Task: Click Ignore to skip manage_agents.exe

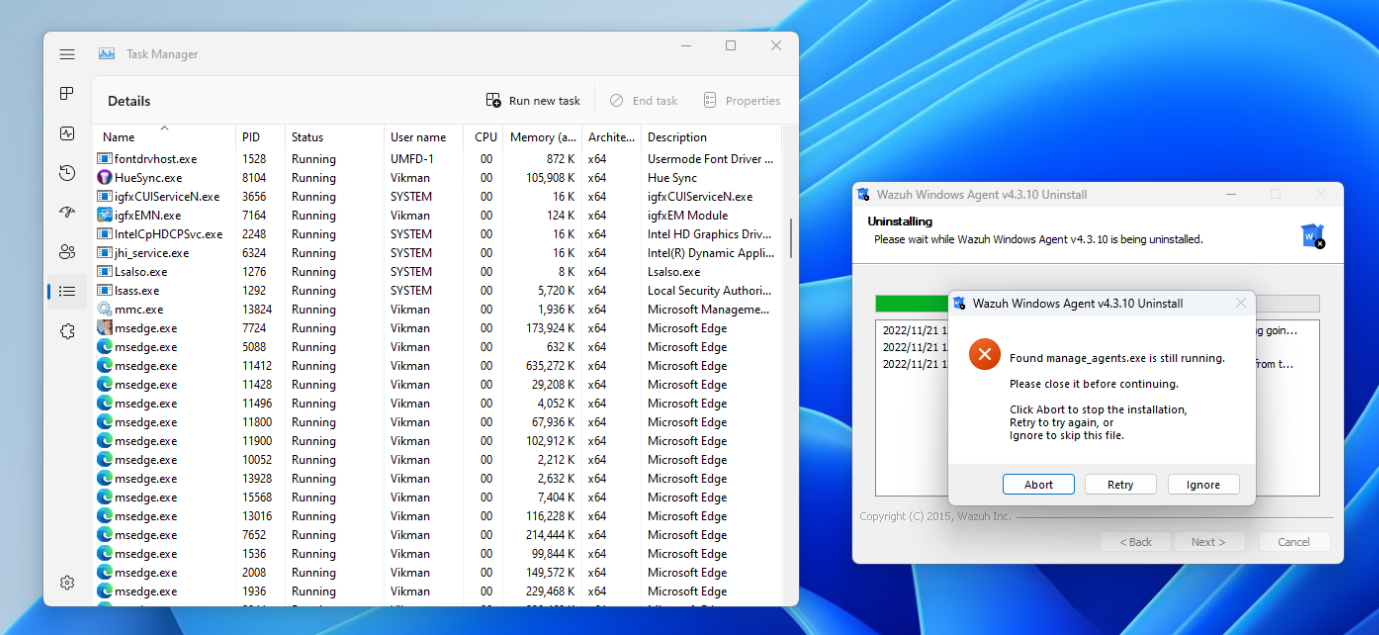Action: (x=1203, y=484)
